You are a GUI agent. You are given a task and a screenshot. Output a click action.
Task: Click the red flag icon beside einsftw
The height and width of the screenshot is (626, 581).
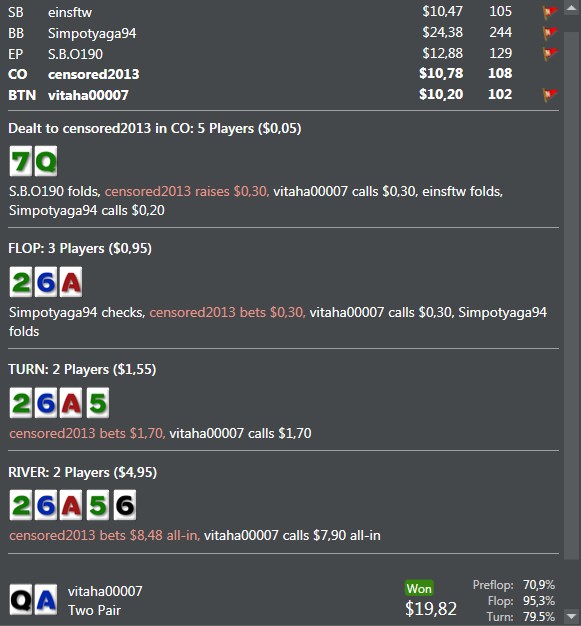550,12
